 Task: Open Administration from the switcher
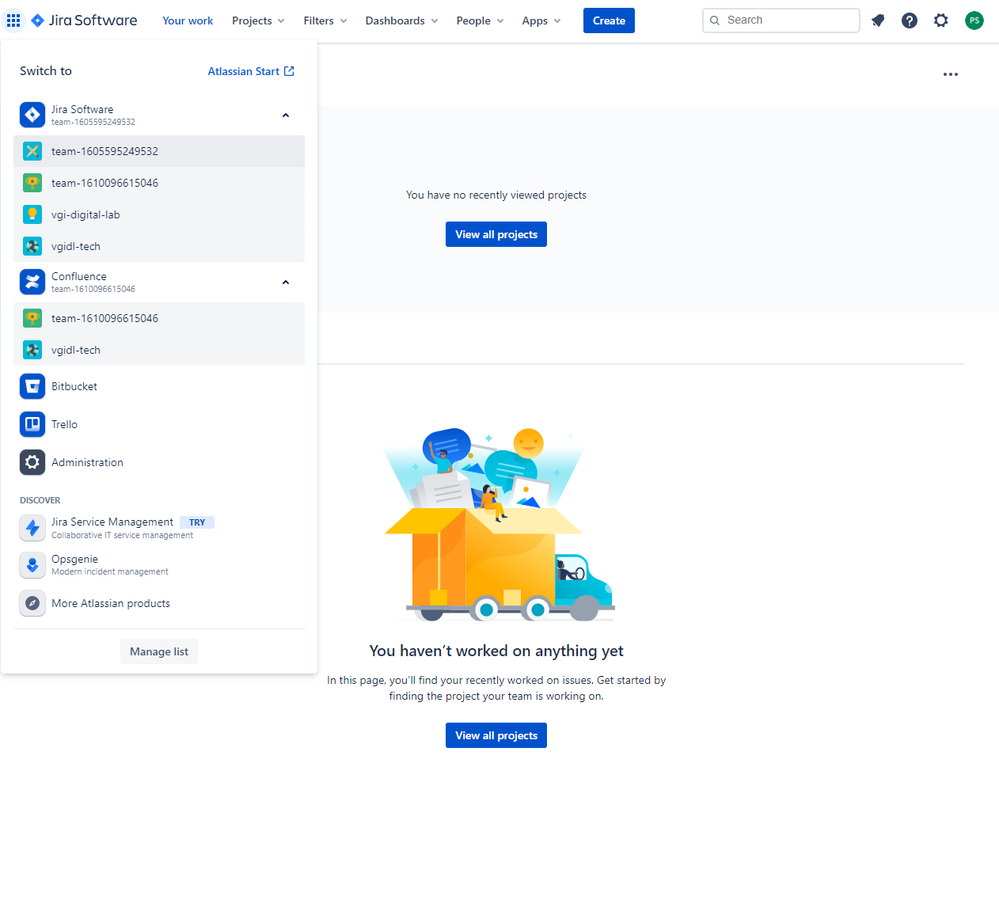159,462
